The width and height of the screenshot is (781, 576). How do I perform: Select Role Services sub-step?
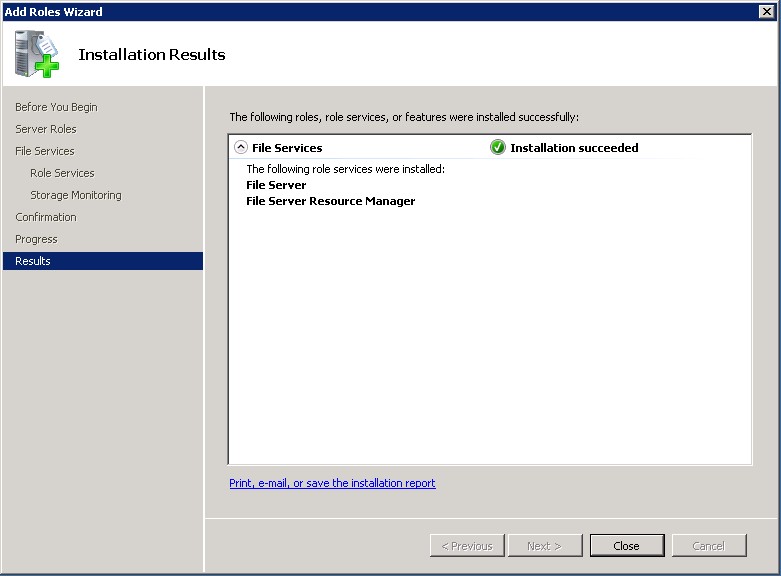point(62,173)
